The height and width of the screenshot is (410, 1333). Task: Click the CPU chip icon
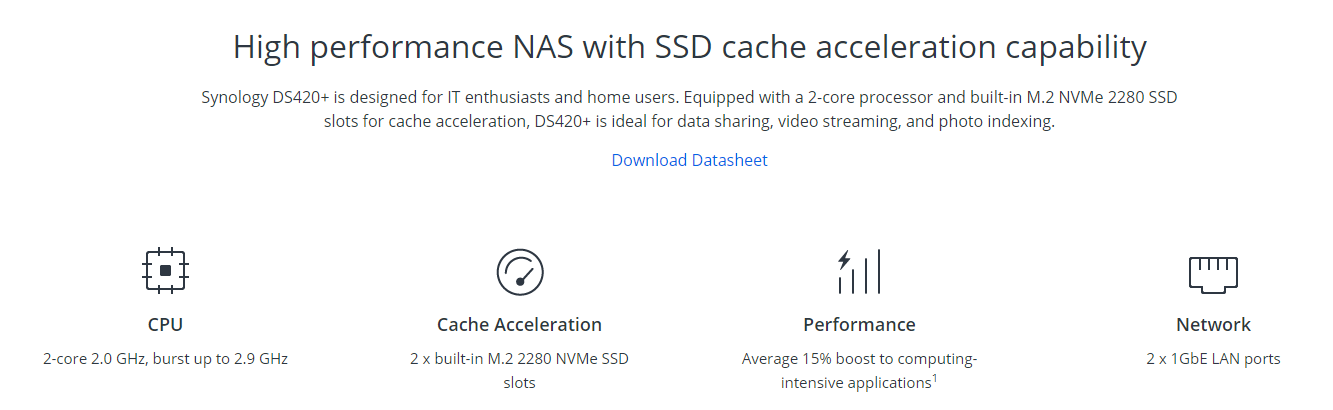tap(166, 270)
